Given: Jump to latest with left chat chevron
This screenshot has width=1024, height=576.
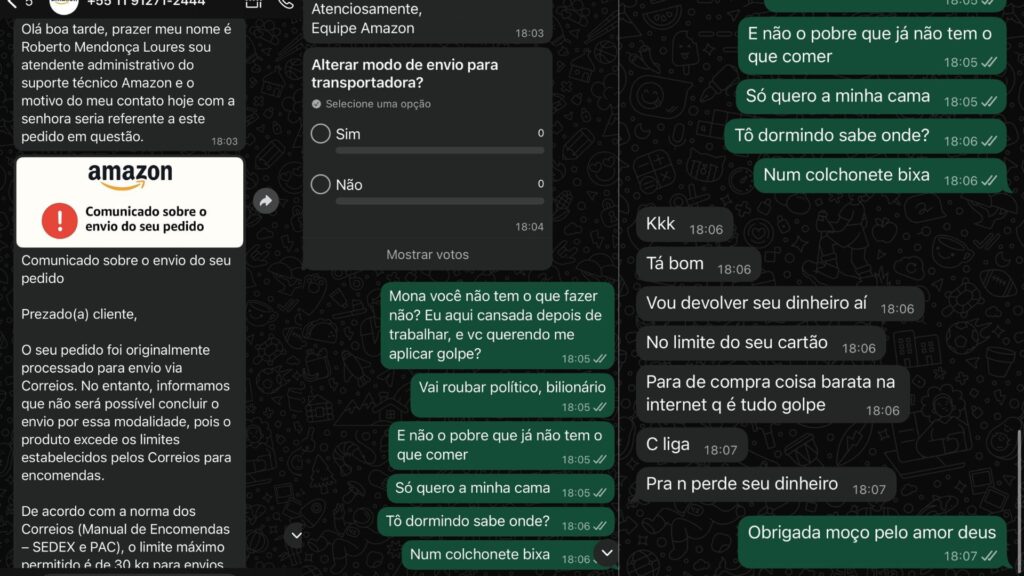Looking at the screenshot, I should tap(296, 536).
